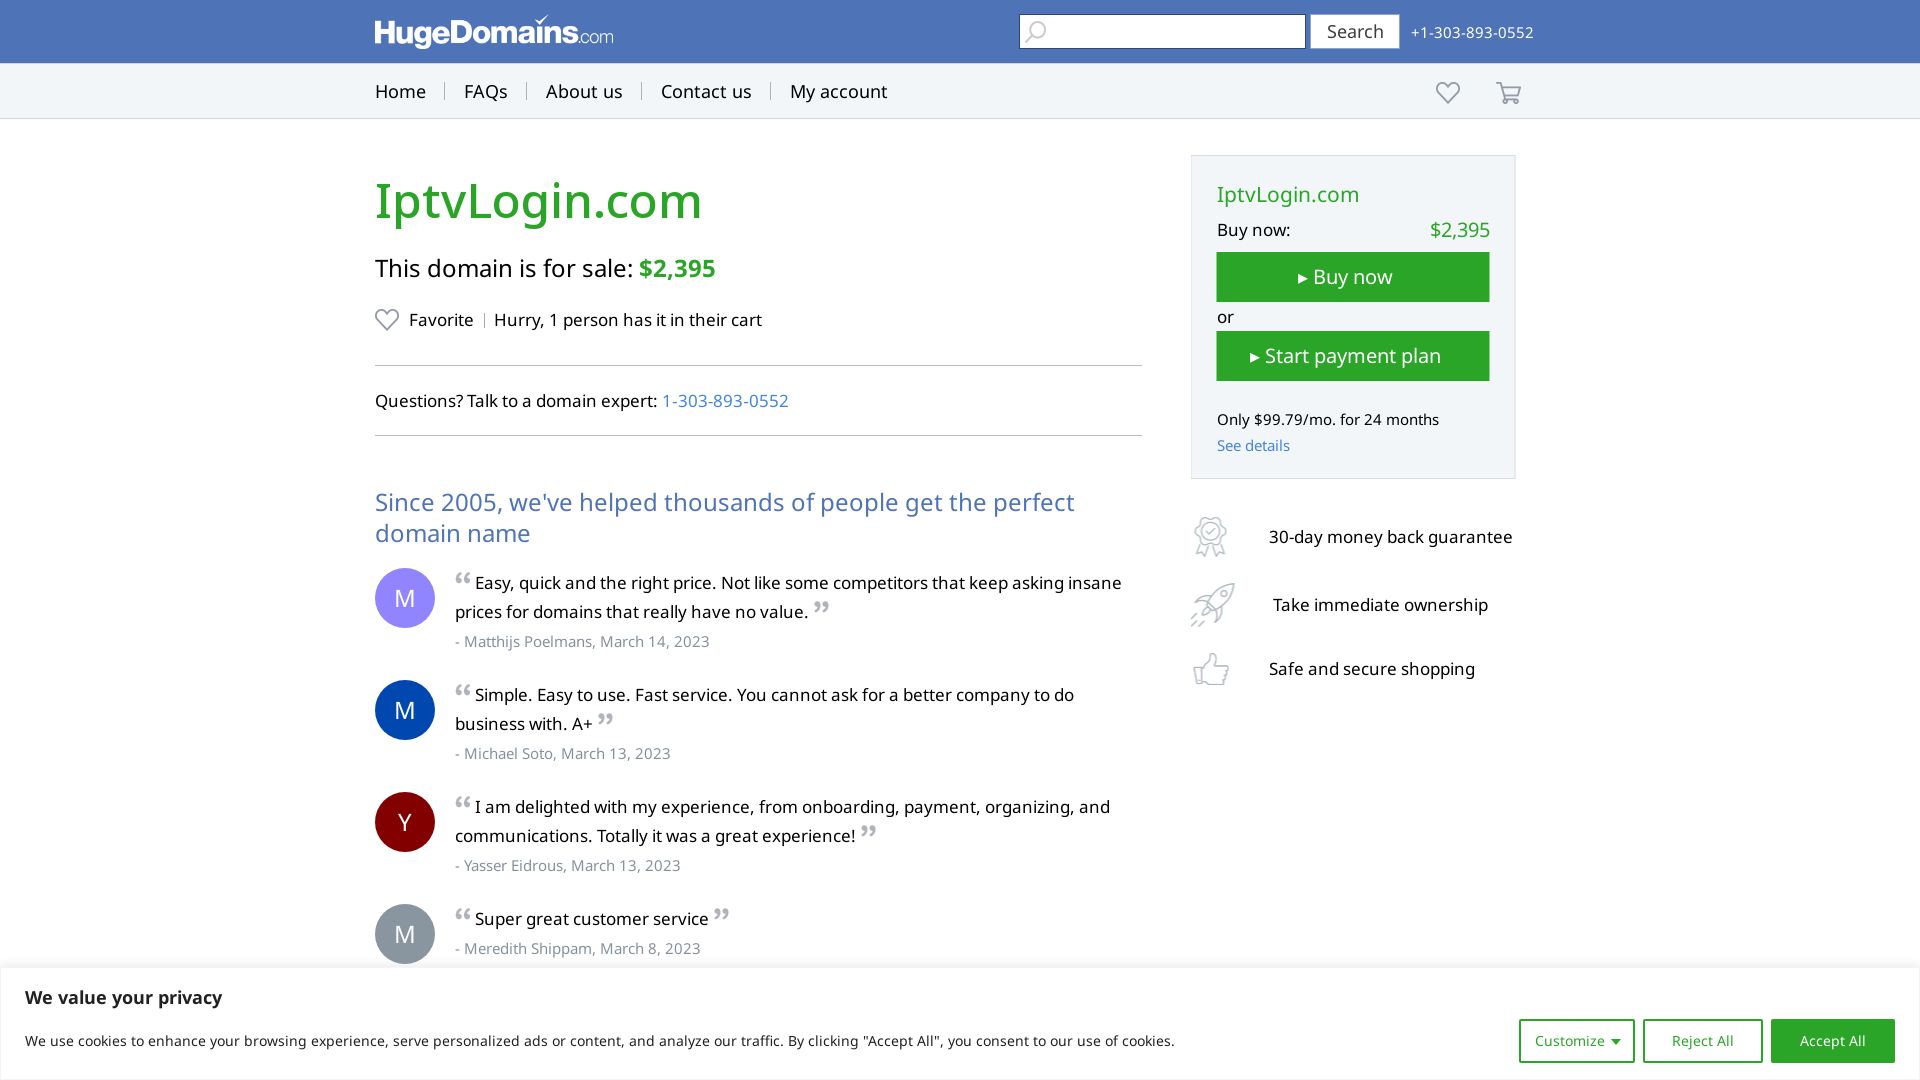Click the HugeDomains.com logo icon
Screen dimensions: 1920x1080
[495, 32]
